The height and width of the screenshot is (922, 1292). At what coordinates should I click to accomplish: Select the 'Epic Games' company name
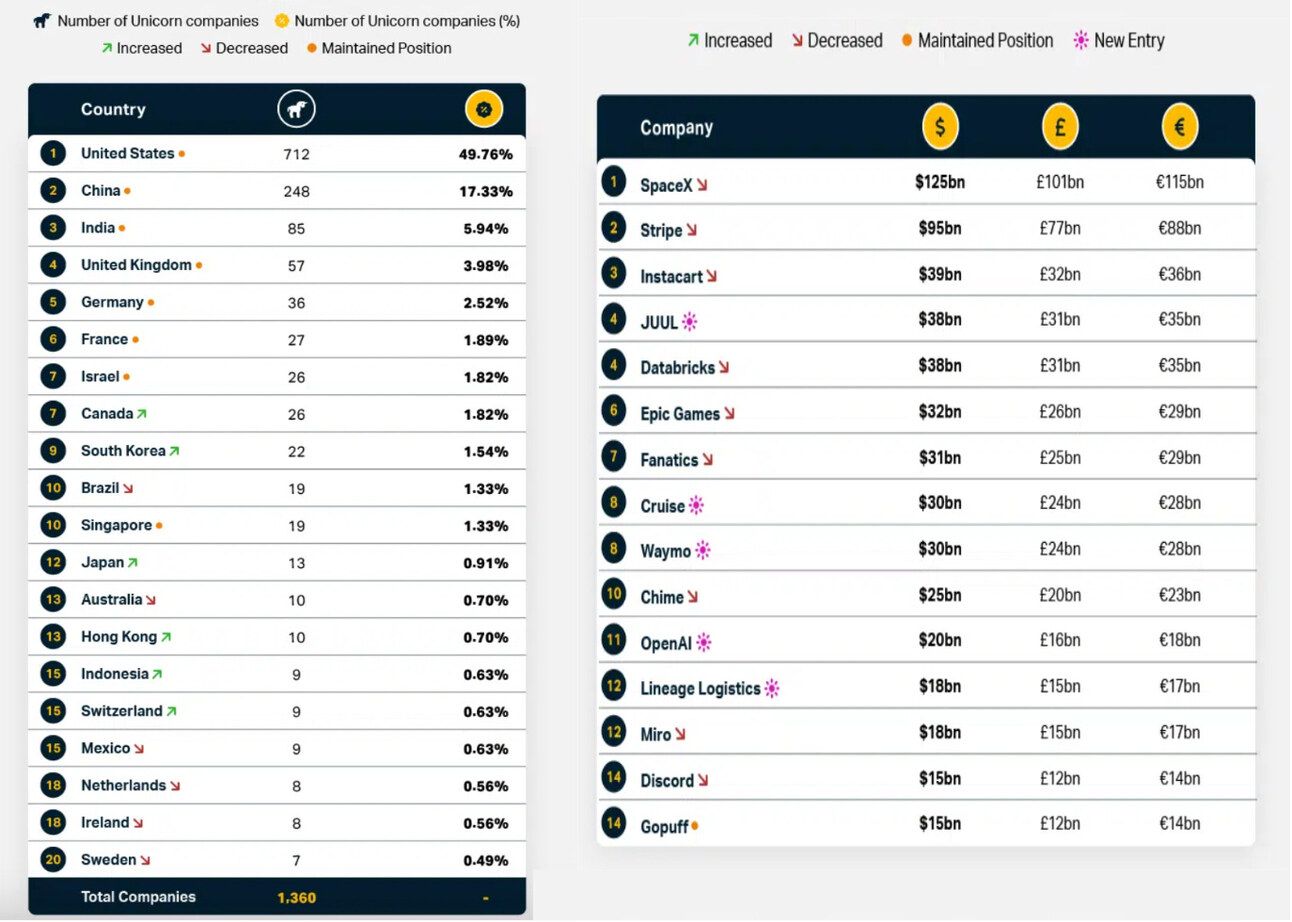tap(680, 414)
